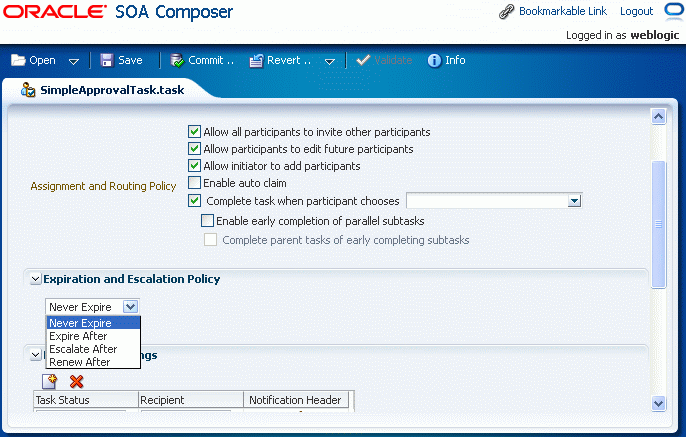Open the Bookmarkable Link
This screenshot has height=437, width=686.
point(563,12)
